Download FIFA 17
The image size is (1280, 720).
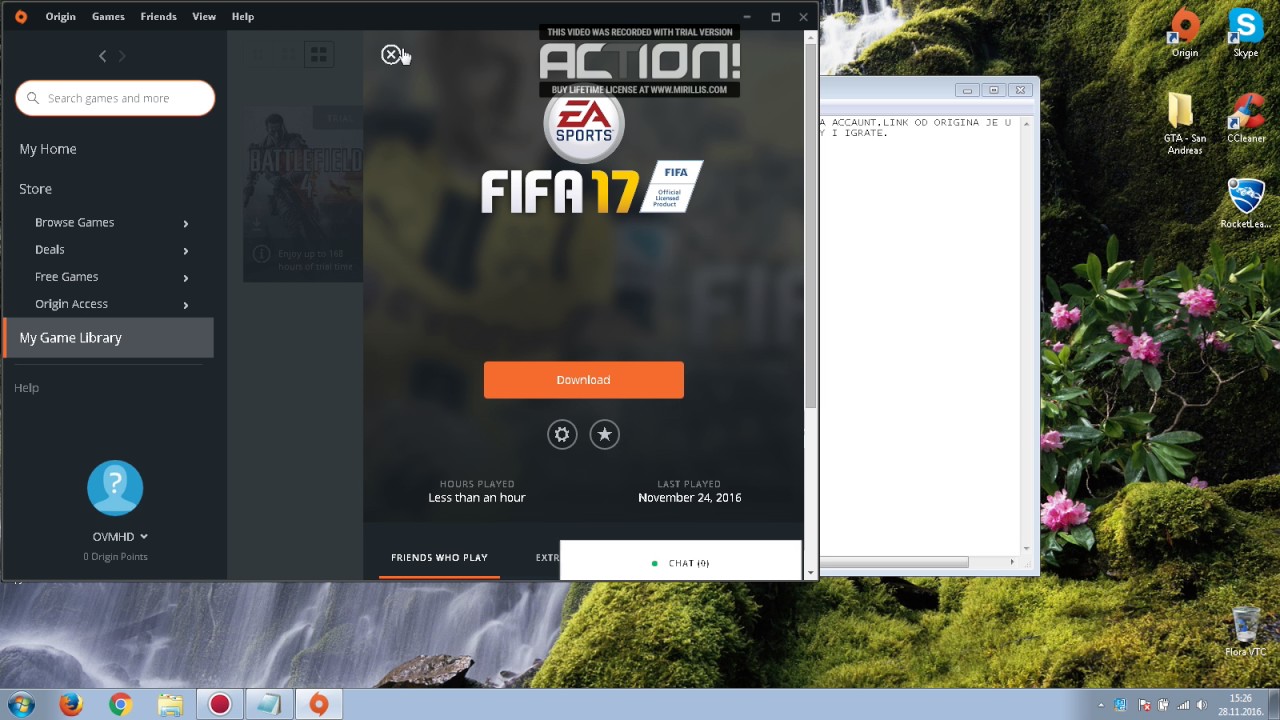(583, 380)
